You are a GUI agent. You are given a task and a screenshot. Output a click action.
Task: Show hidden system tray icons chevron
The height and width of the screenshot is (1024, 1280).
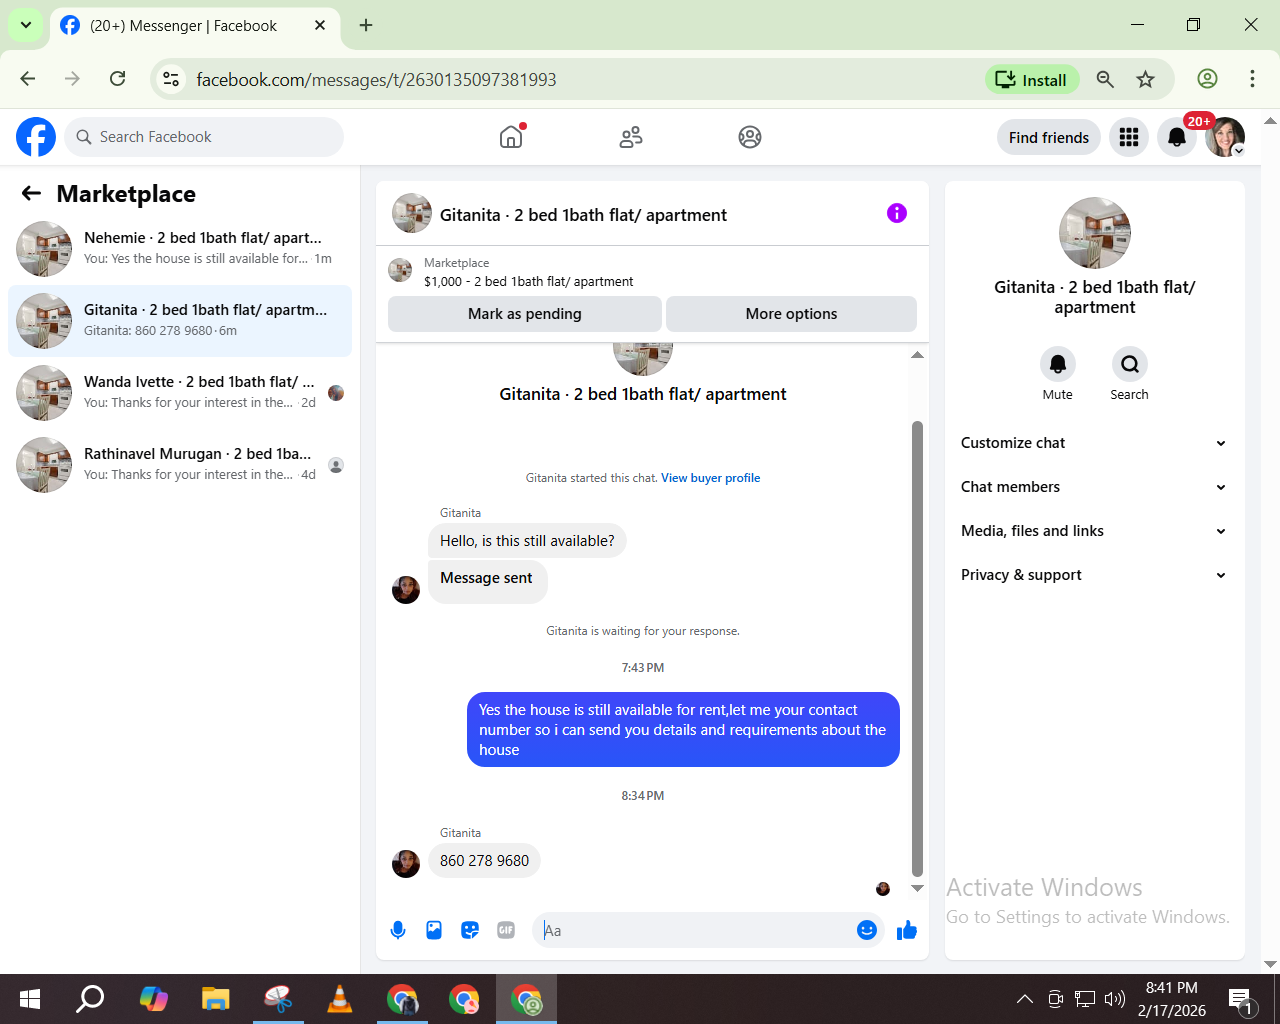1025,998
